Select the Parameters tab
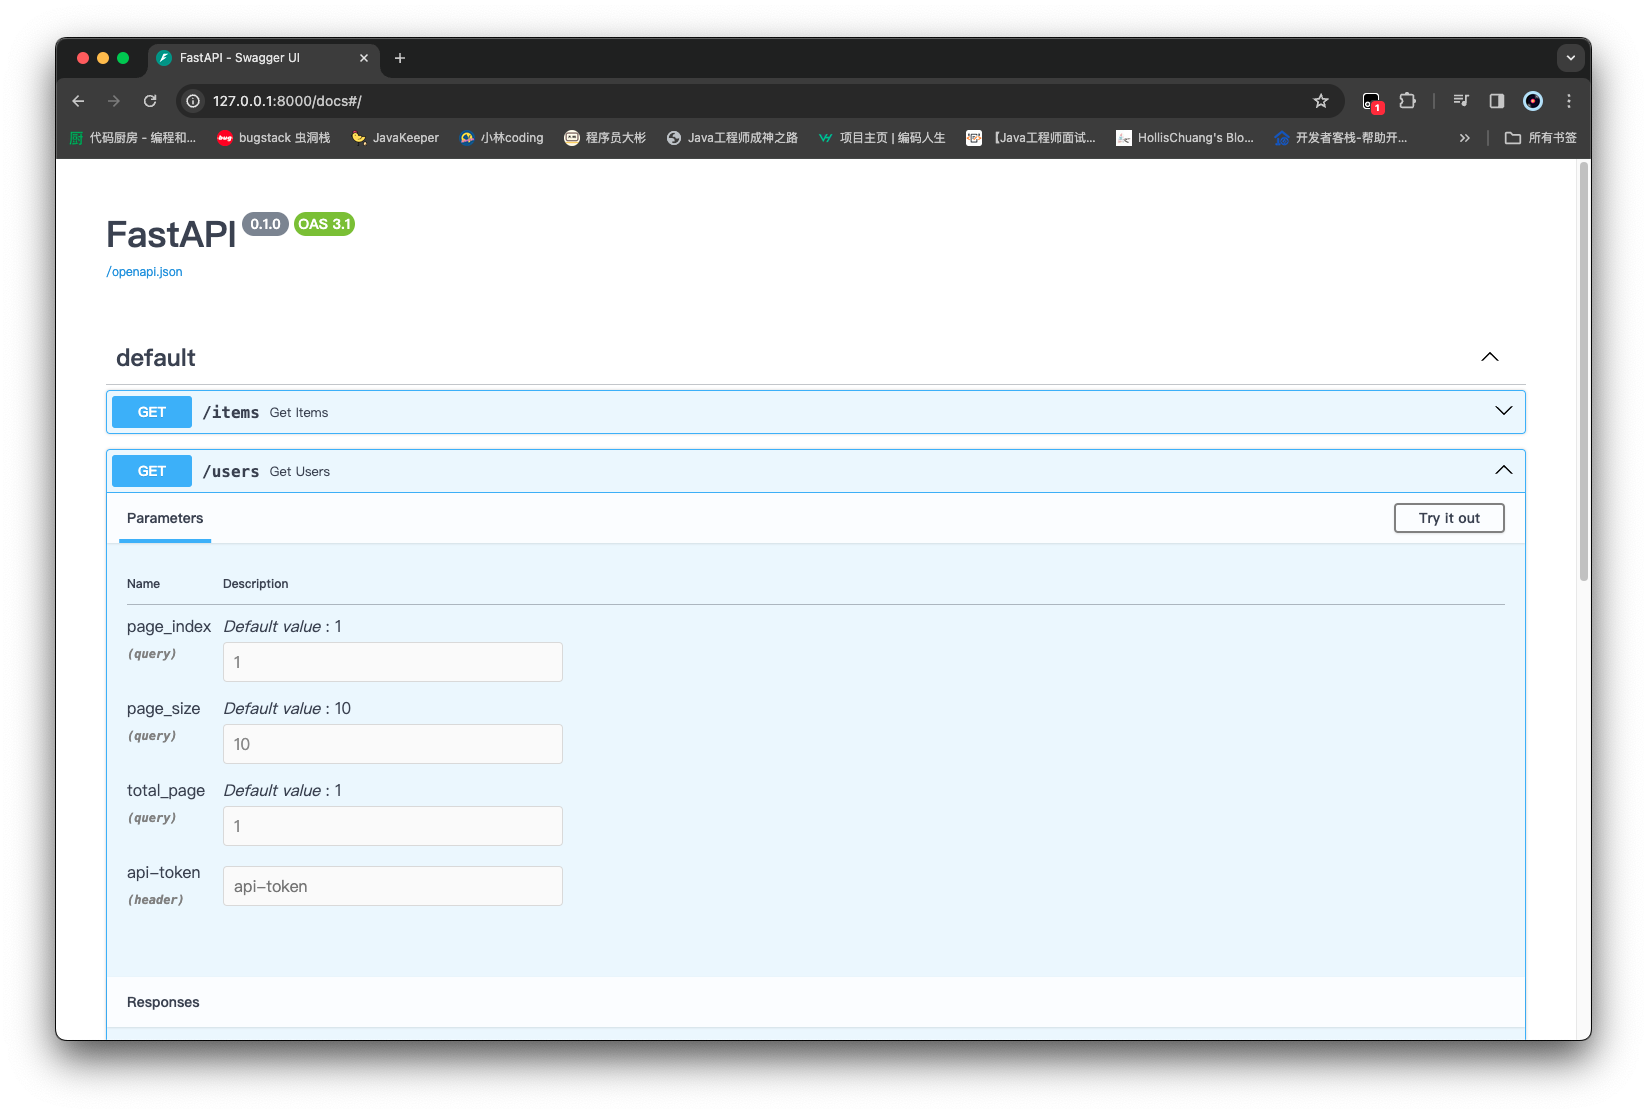The width and height of the screenshot is (1647, 1114). 165,518
